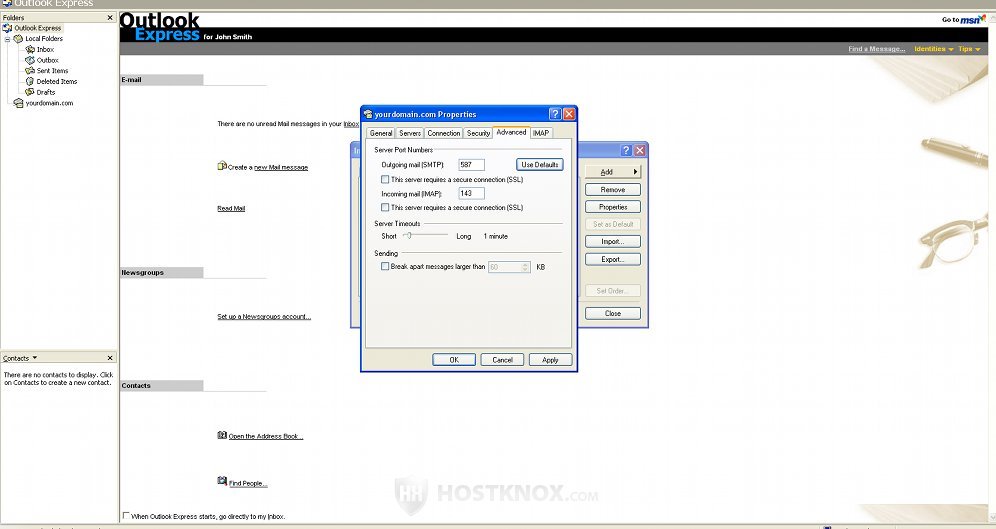The width and height of the screenshot is (996, 529).
Task: Click the Incoming mail IMAP port field
Action: (x=471, y=194)
